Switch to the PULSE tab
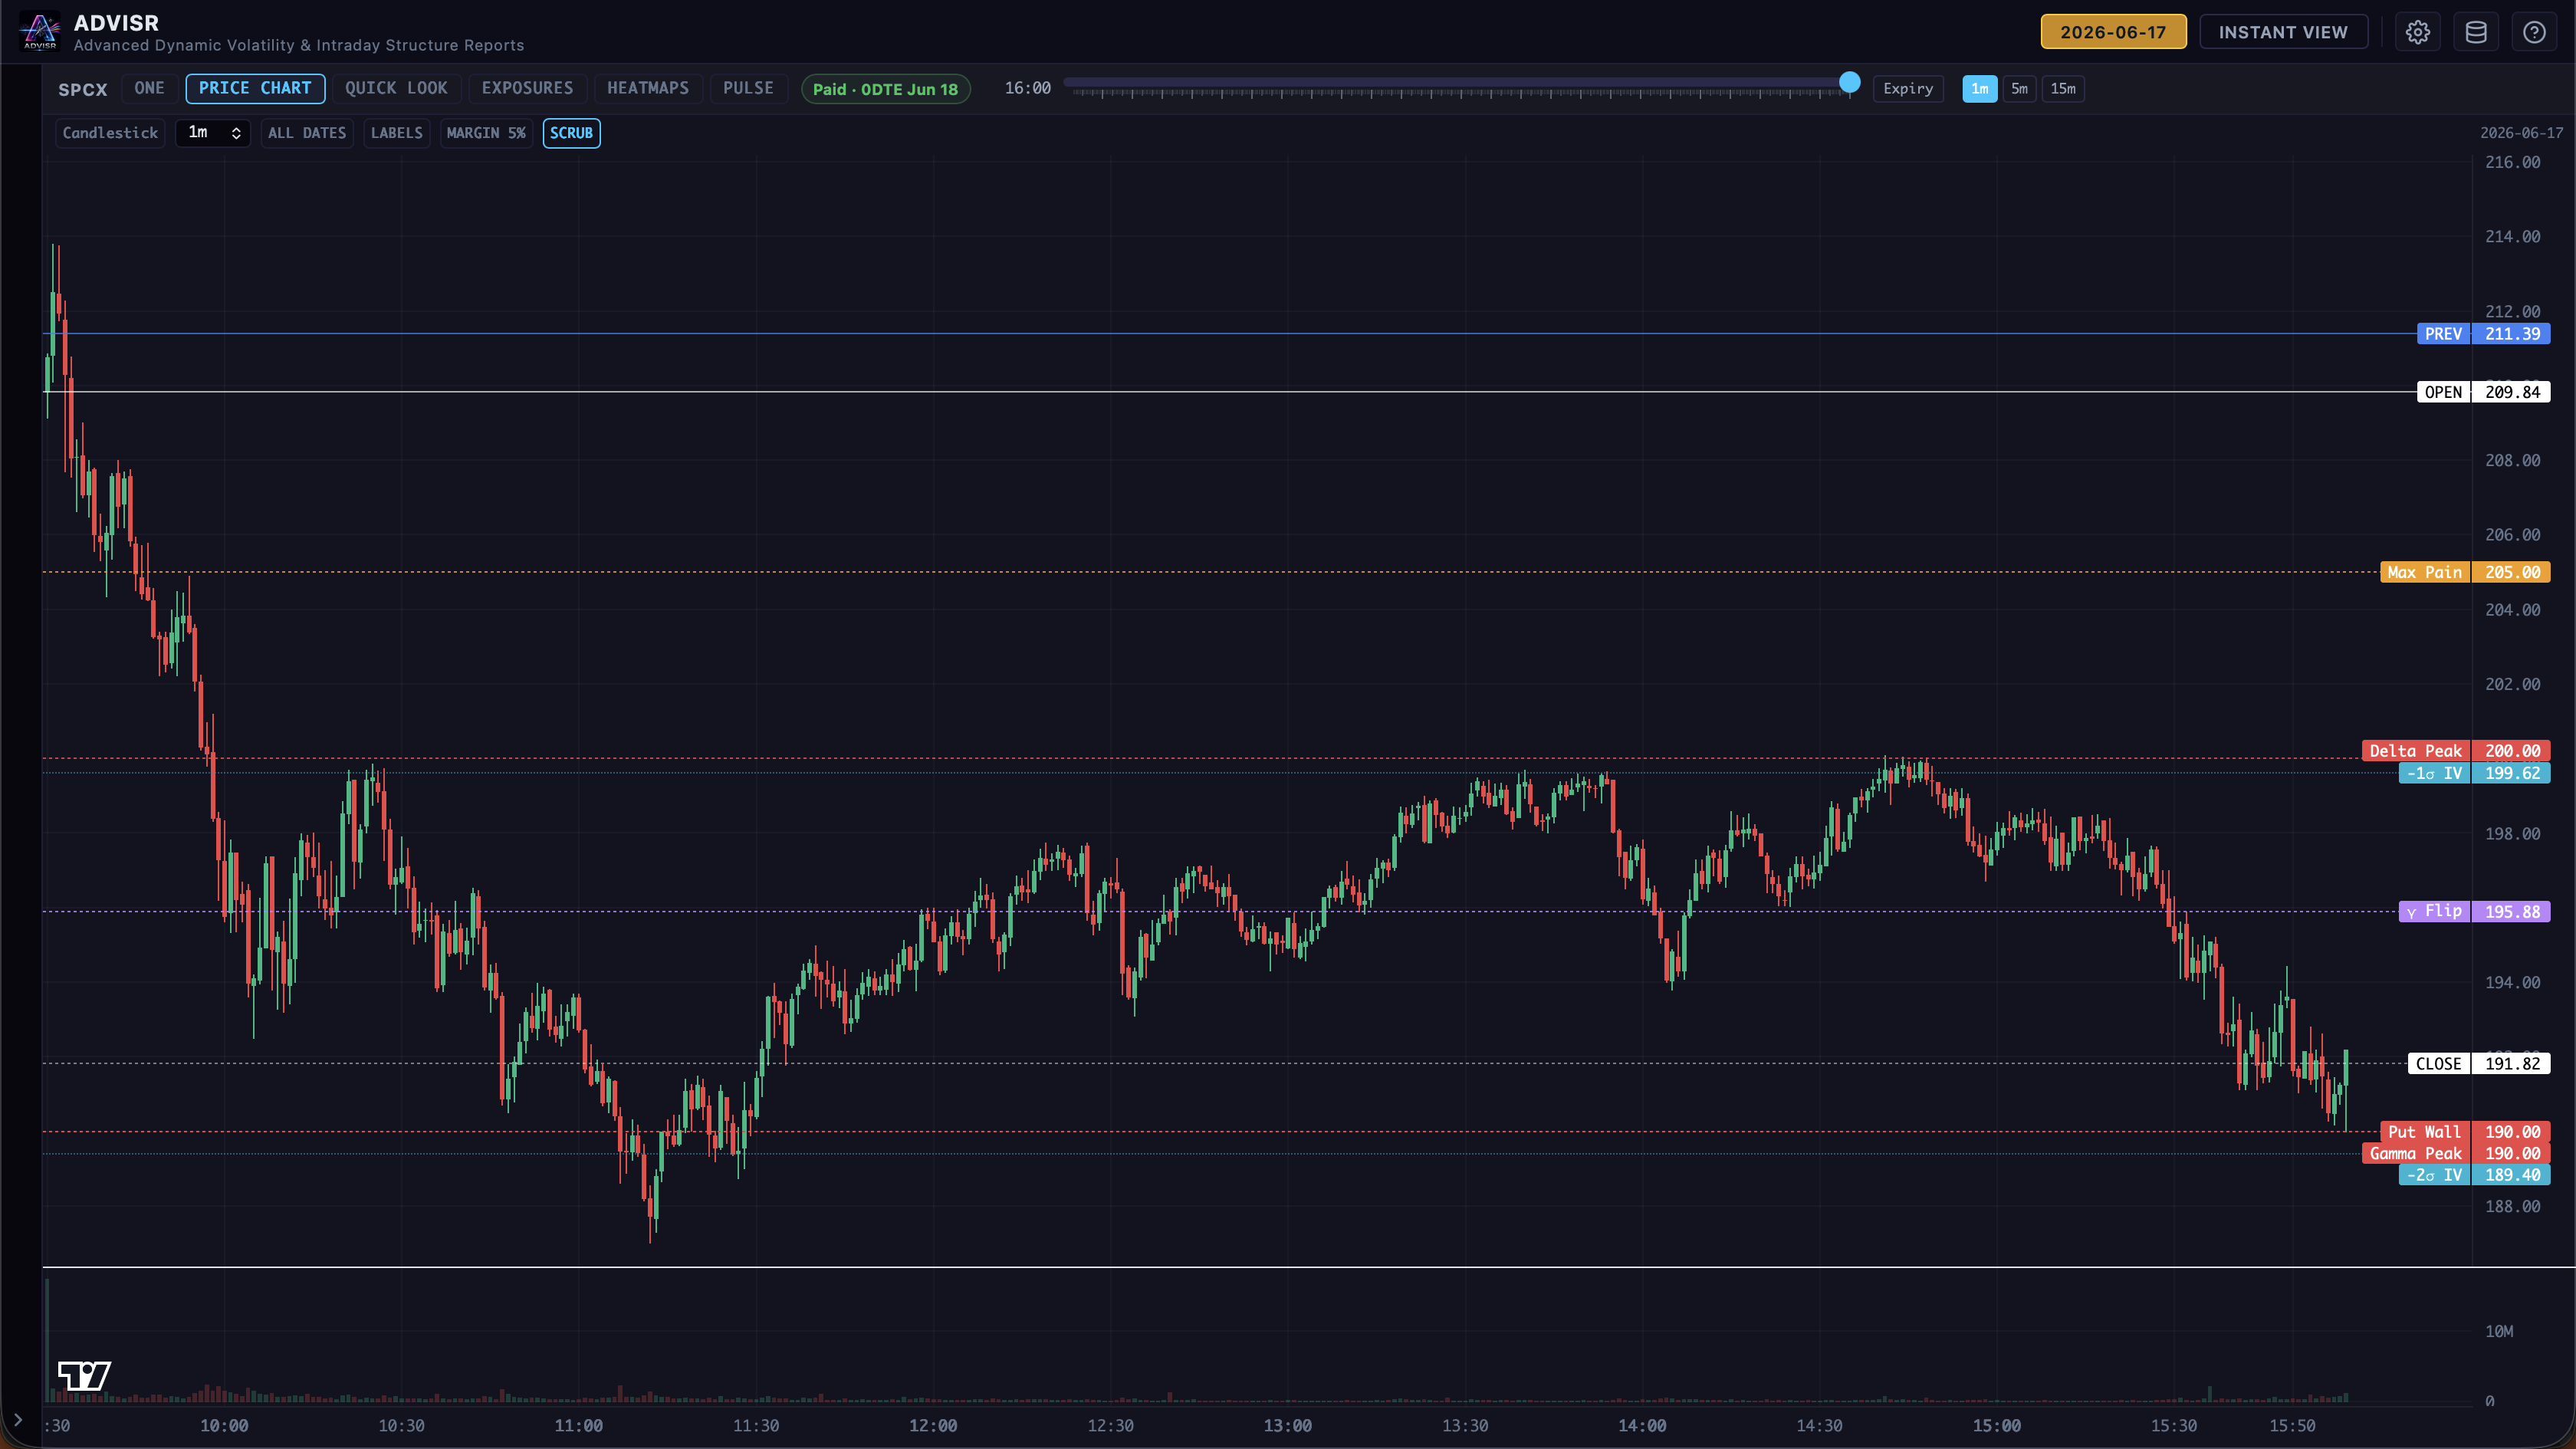This screenshot has height=1449, width=2576. pos(748,88)
